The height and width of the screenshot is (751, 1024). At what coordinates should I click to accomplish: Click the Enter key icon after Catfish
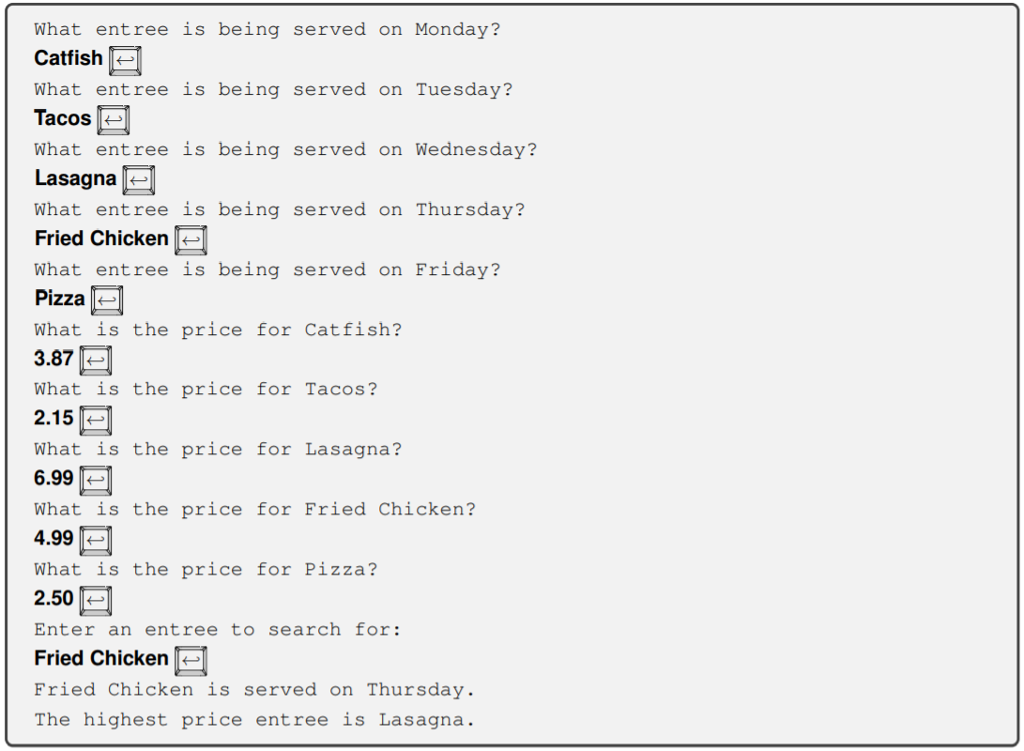[x=125, y=60]
